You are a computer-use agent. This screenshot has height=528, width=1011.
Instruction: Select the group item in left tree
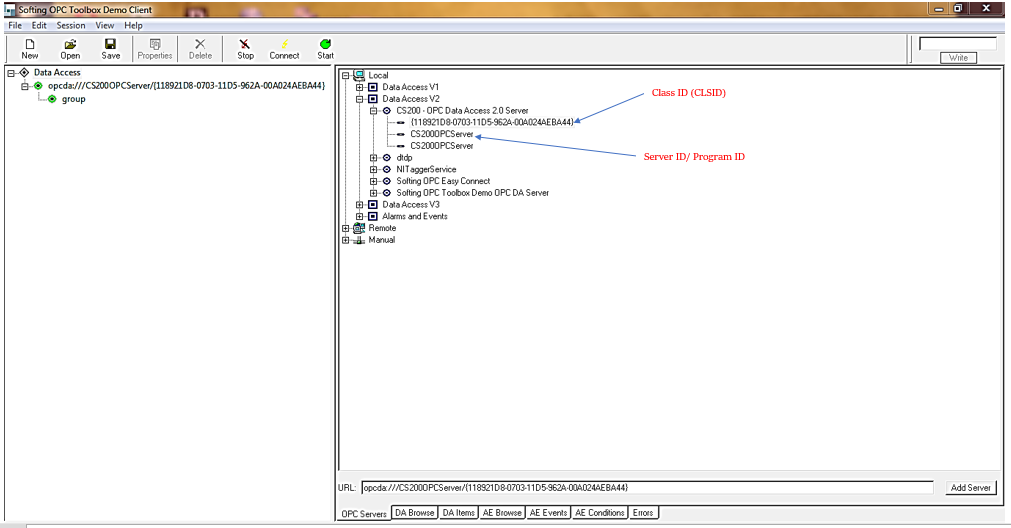pyautogui.click(x=73, y=99)
